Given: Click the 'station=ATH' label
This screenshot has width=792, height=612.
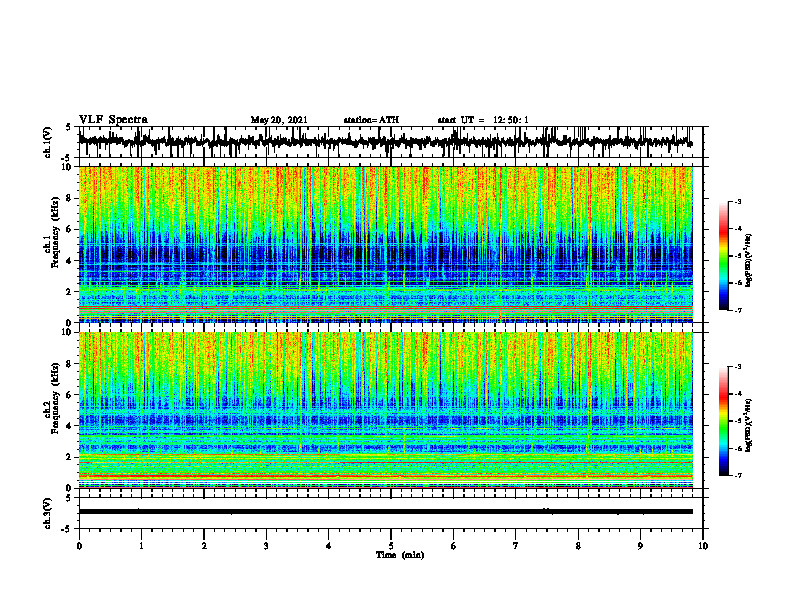Looking at the screenshot, I should tap(371, 120).
